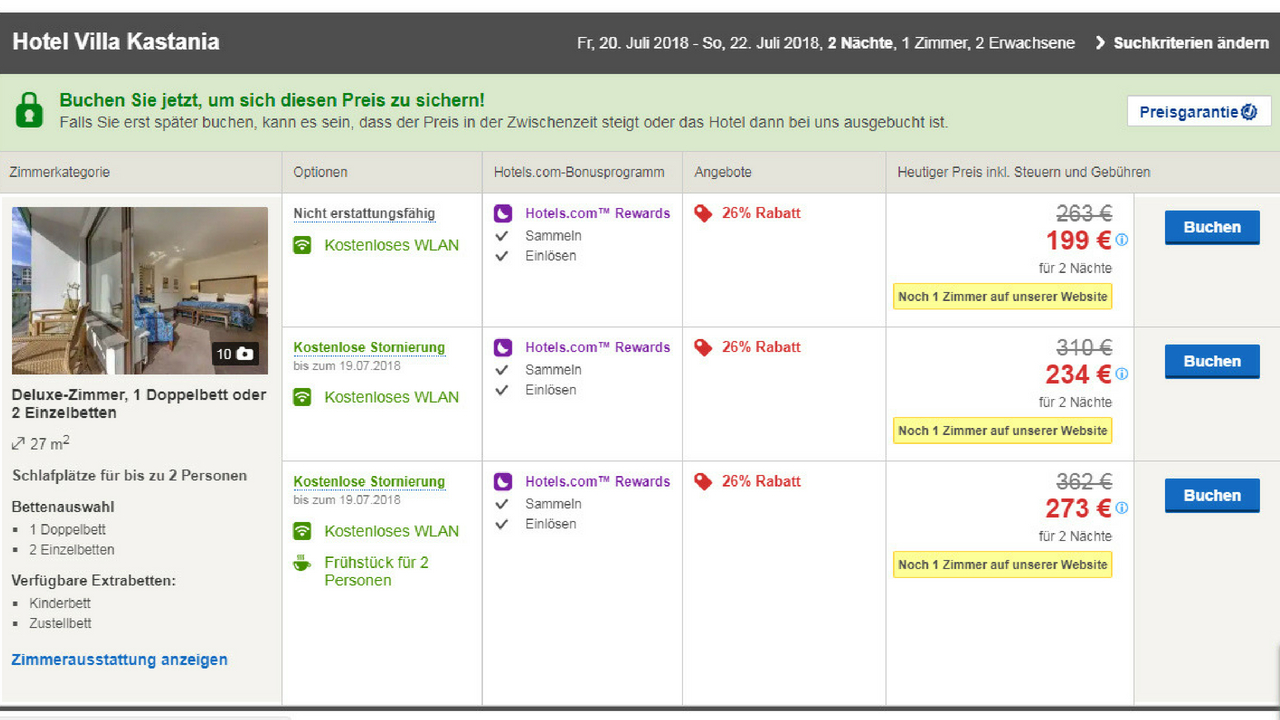
Task: Click red discount tag in 199 € row
Action: [x=704, y=213]
